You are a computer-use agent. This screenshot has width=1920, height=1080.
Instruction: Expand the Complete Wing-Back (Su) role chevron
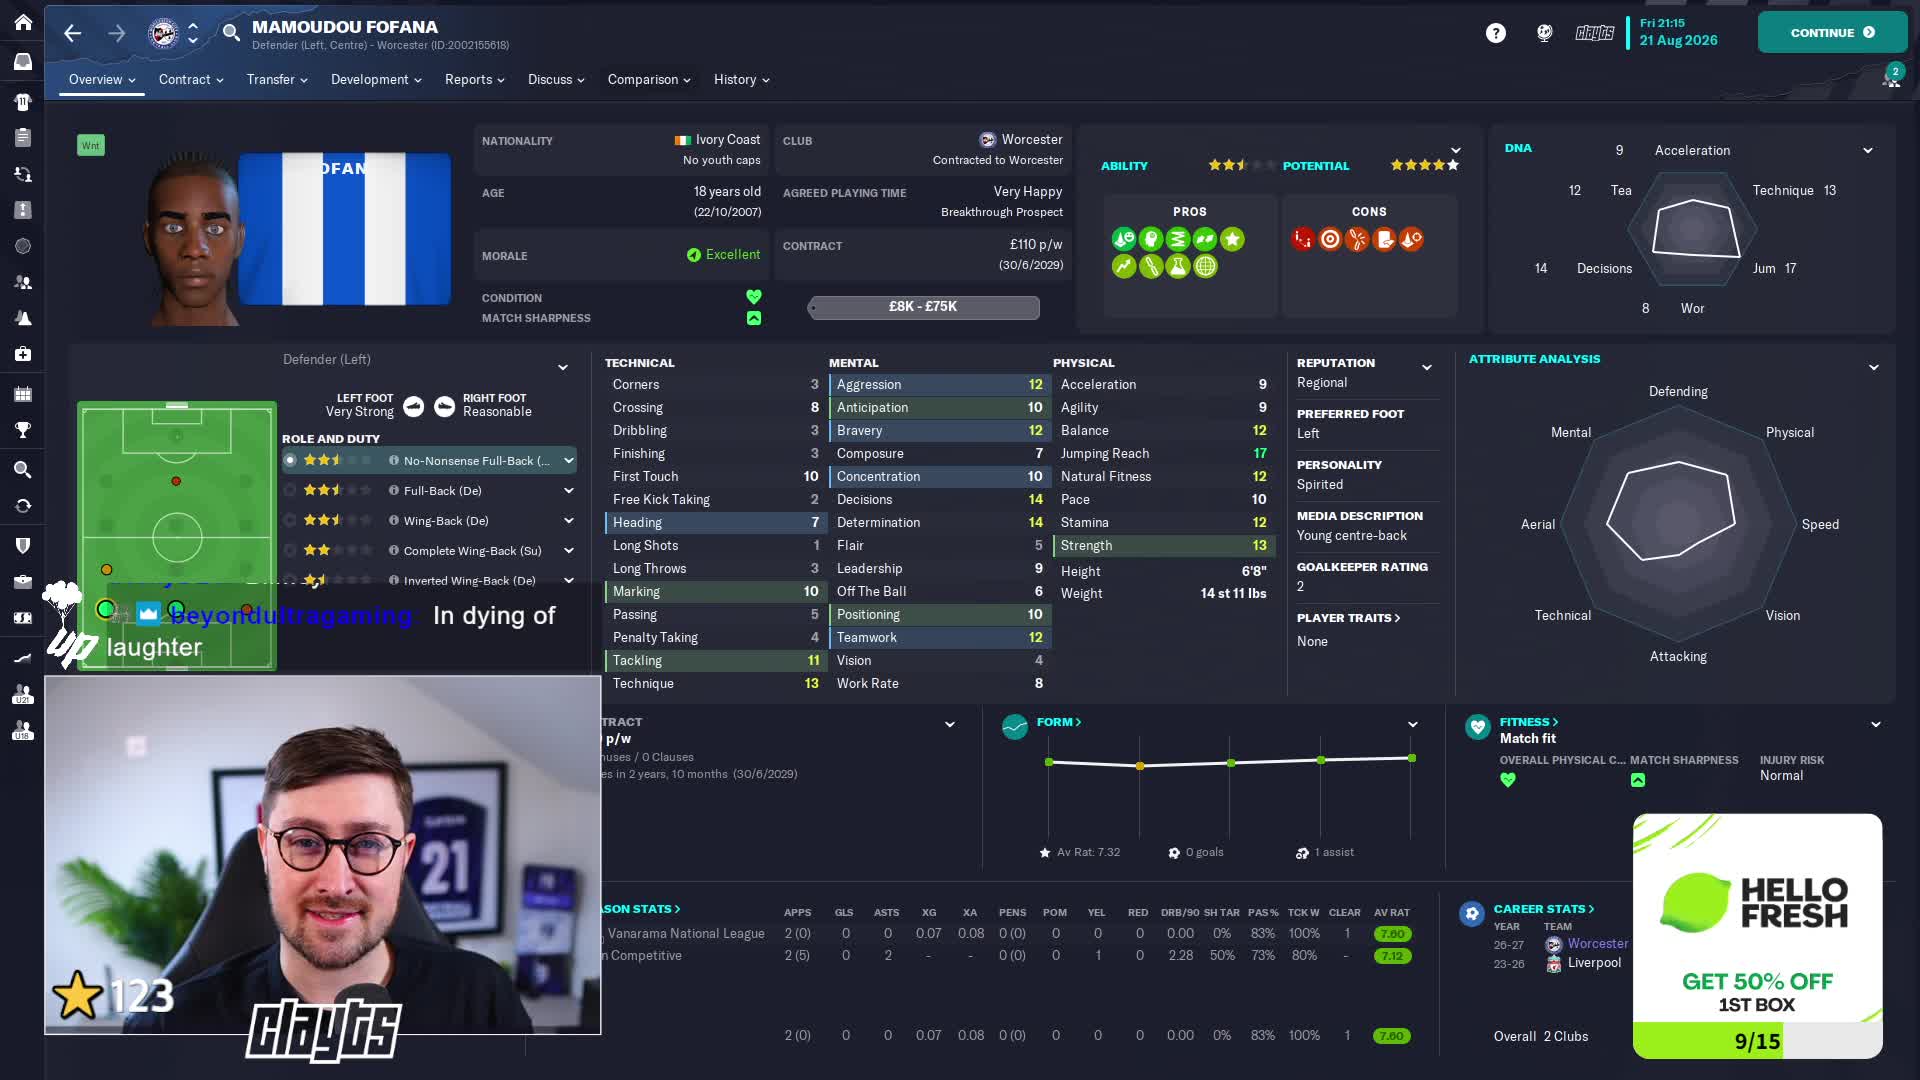pyautogui.click(x=569, y=550)
